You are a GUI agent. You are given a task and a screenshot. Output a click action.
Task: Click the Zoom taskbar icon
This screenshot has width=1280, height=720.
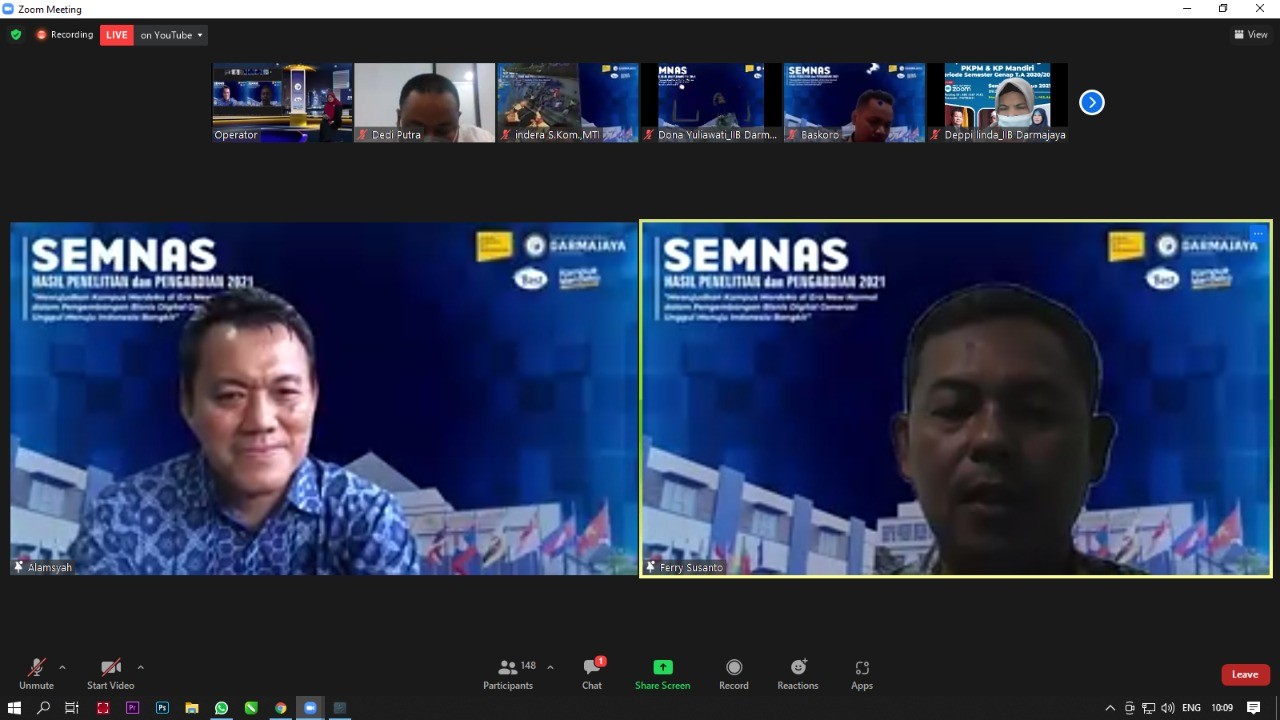tap(310, 708)
